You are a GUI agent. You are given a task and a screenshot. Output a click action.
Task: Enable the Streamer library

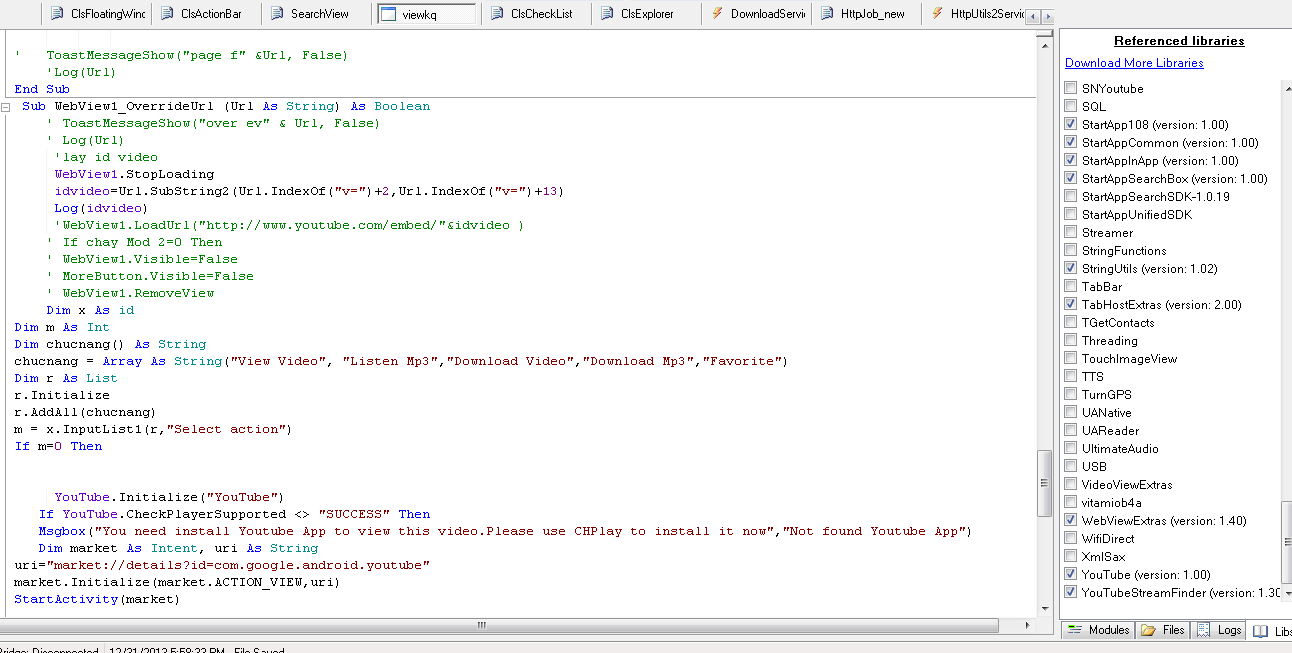pos(1071,232)
